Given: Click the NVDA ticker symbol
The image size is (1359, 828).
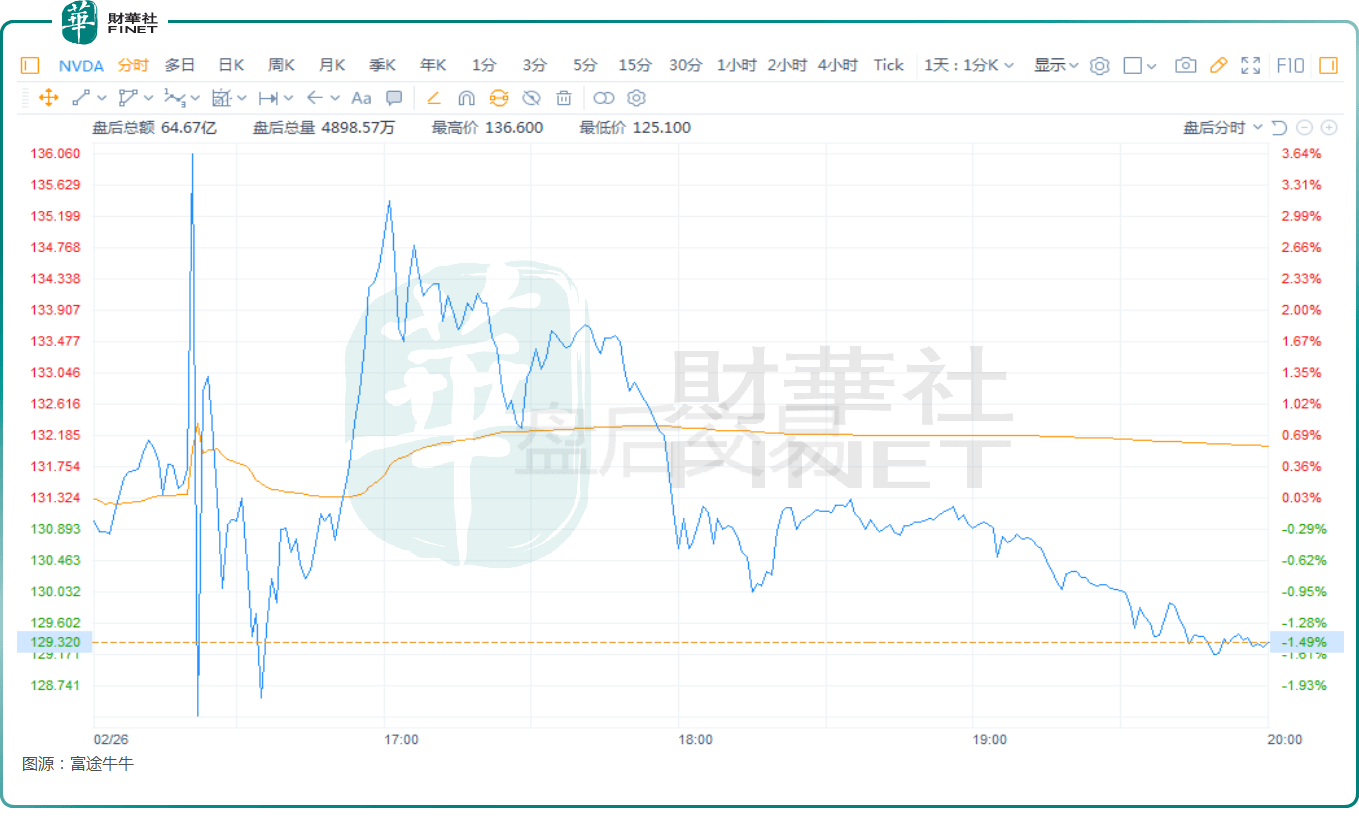Looking at the screenshot, I should (x=81, y=65).
